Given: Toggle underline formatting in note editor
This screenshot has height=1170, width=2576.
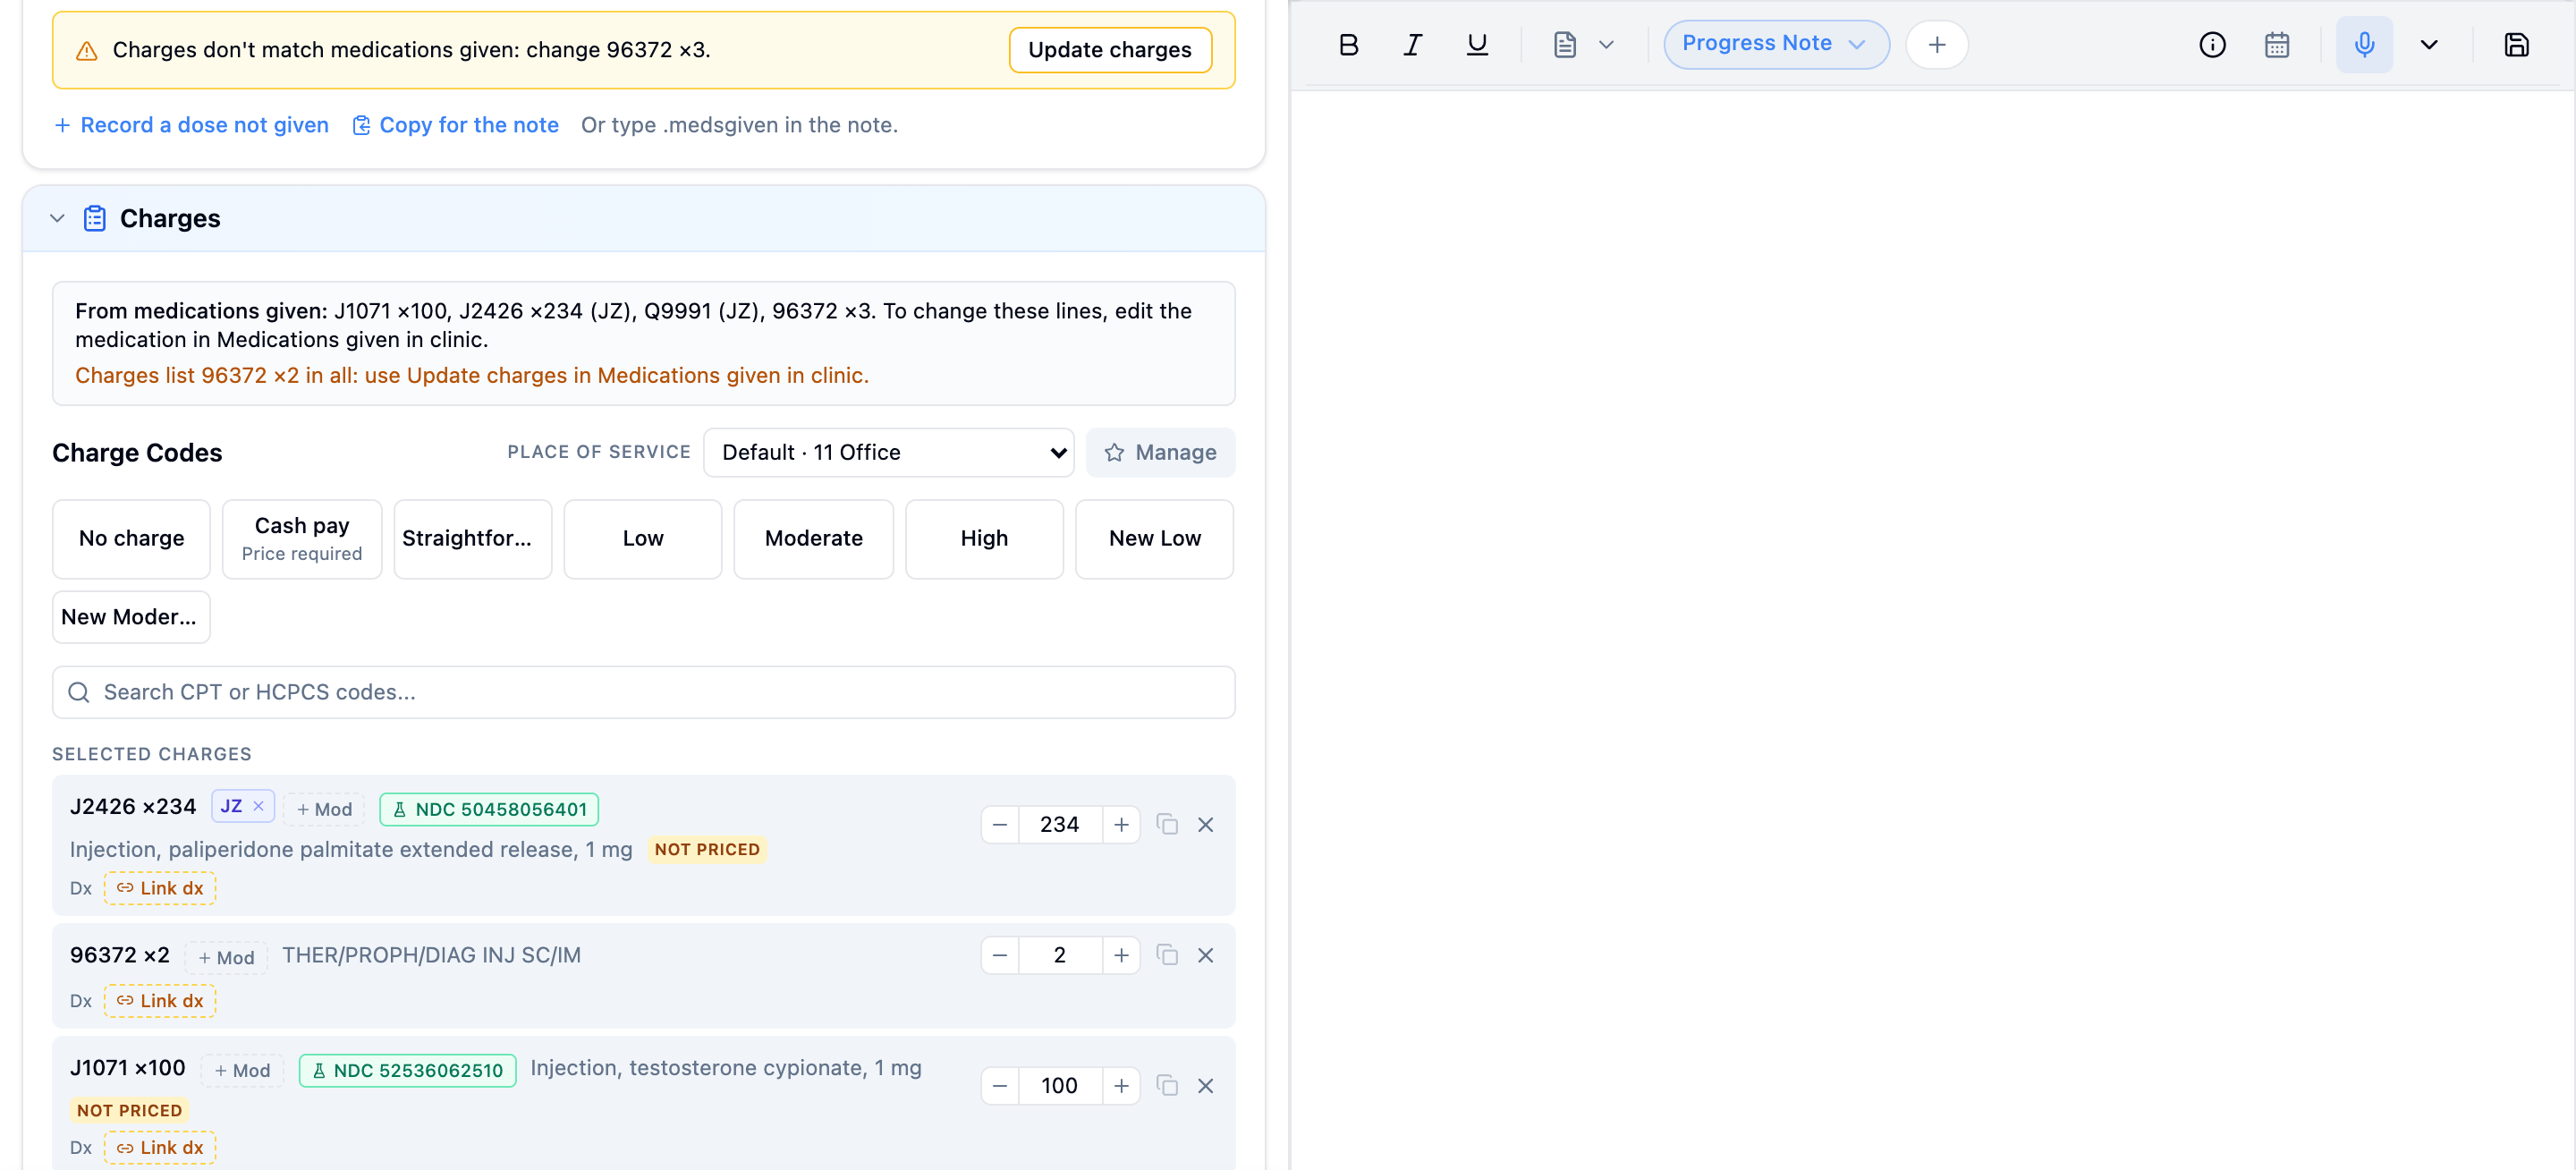Looking at the screenshot, I should (x=1476, y=45).
